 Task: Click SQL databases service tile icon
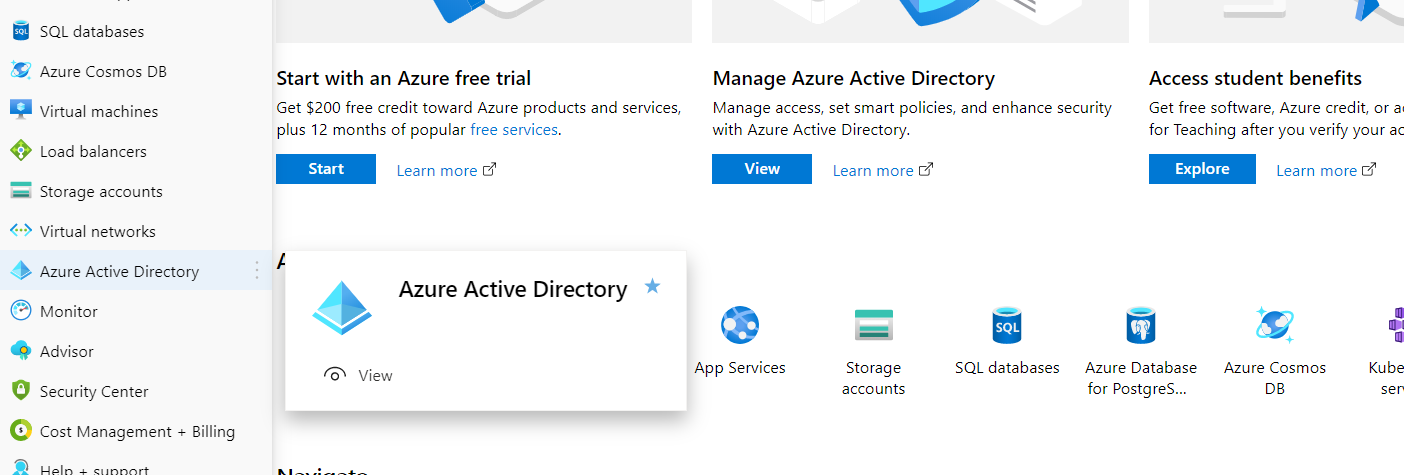click(x=1007, y=325)
